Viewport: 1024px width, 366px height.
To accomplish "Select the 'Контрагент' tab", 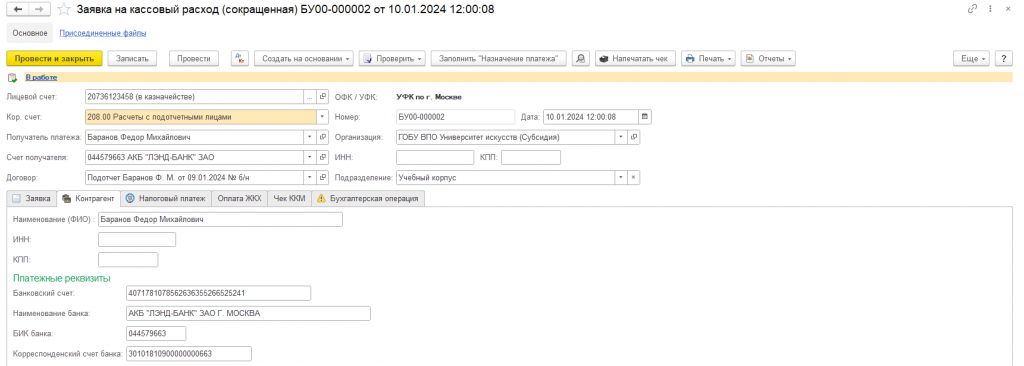I will click(x=88, y=199).
